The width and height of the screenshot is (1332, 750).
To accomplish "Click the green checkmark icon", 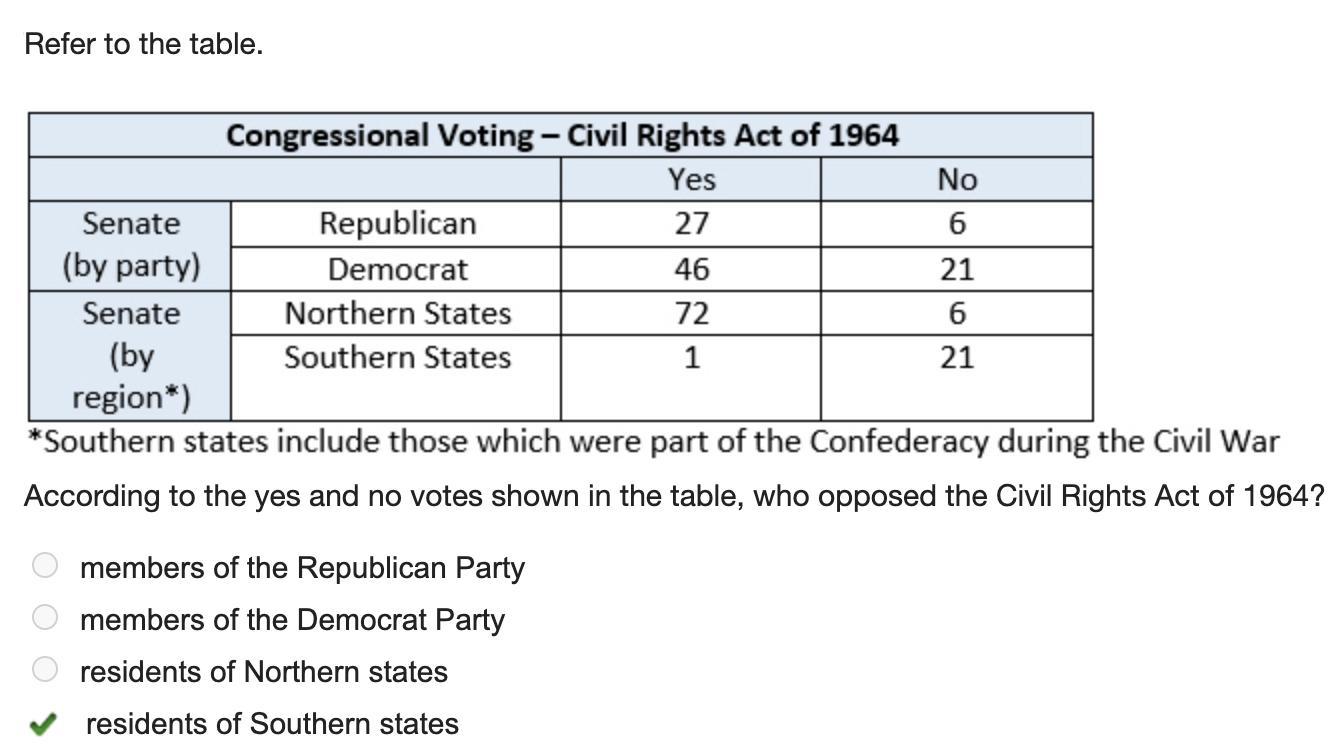I will [42, 724].
